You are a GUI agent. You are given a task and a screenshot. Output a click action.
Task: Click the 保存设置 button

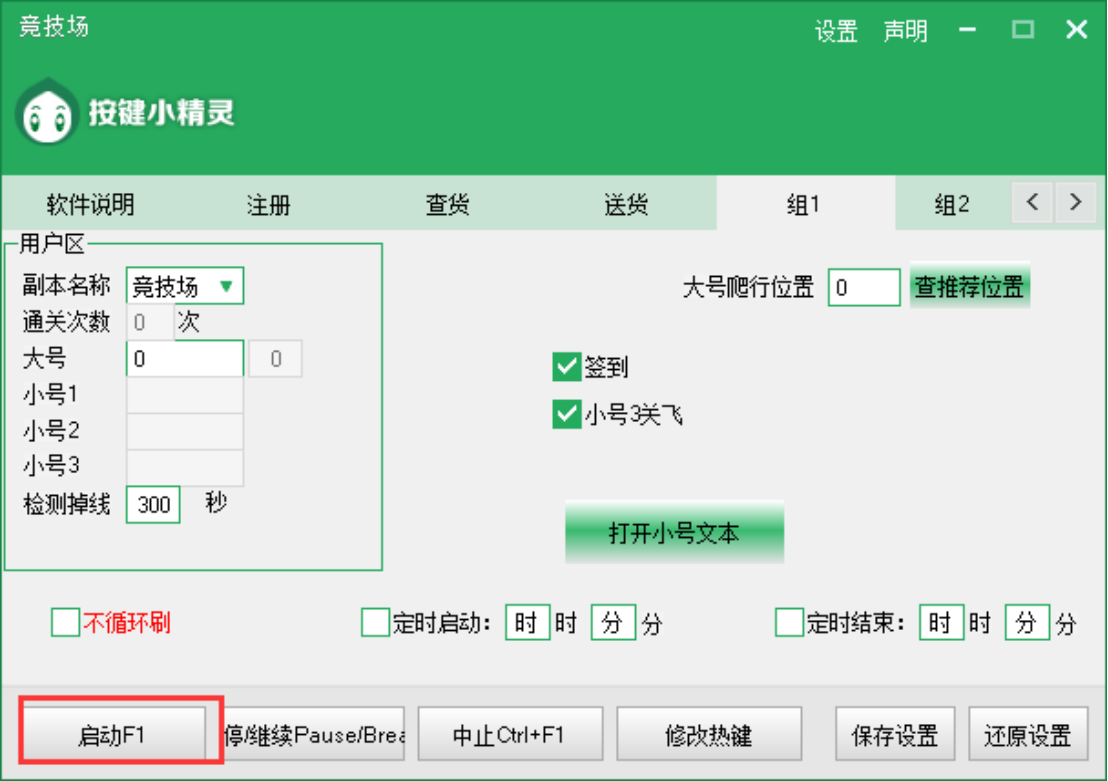(895, 736)
